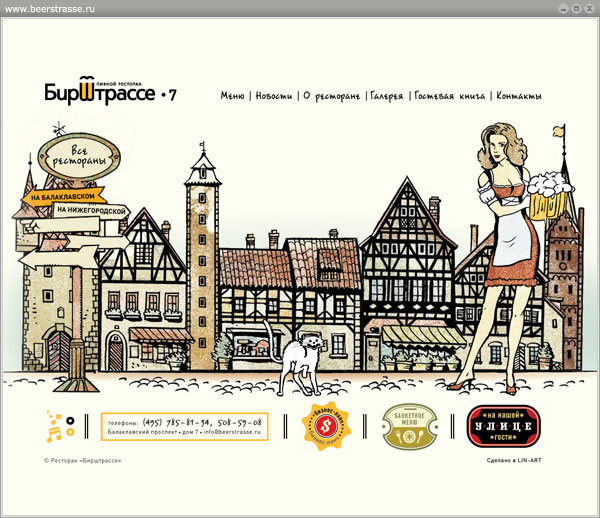Open the Бизнес-ланч orange badge
Screen dimensions: 600x518
[x=326, y=426]
